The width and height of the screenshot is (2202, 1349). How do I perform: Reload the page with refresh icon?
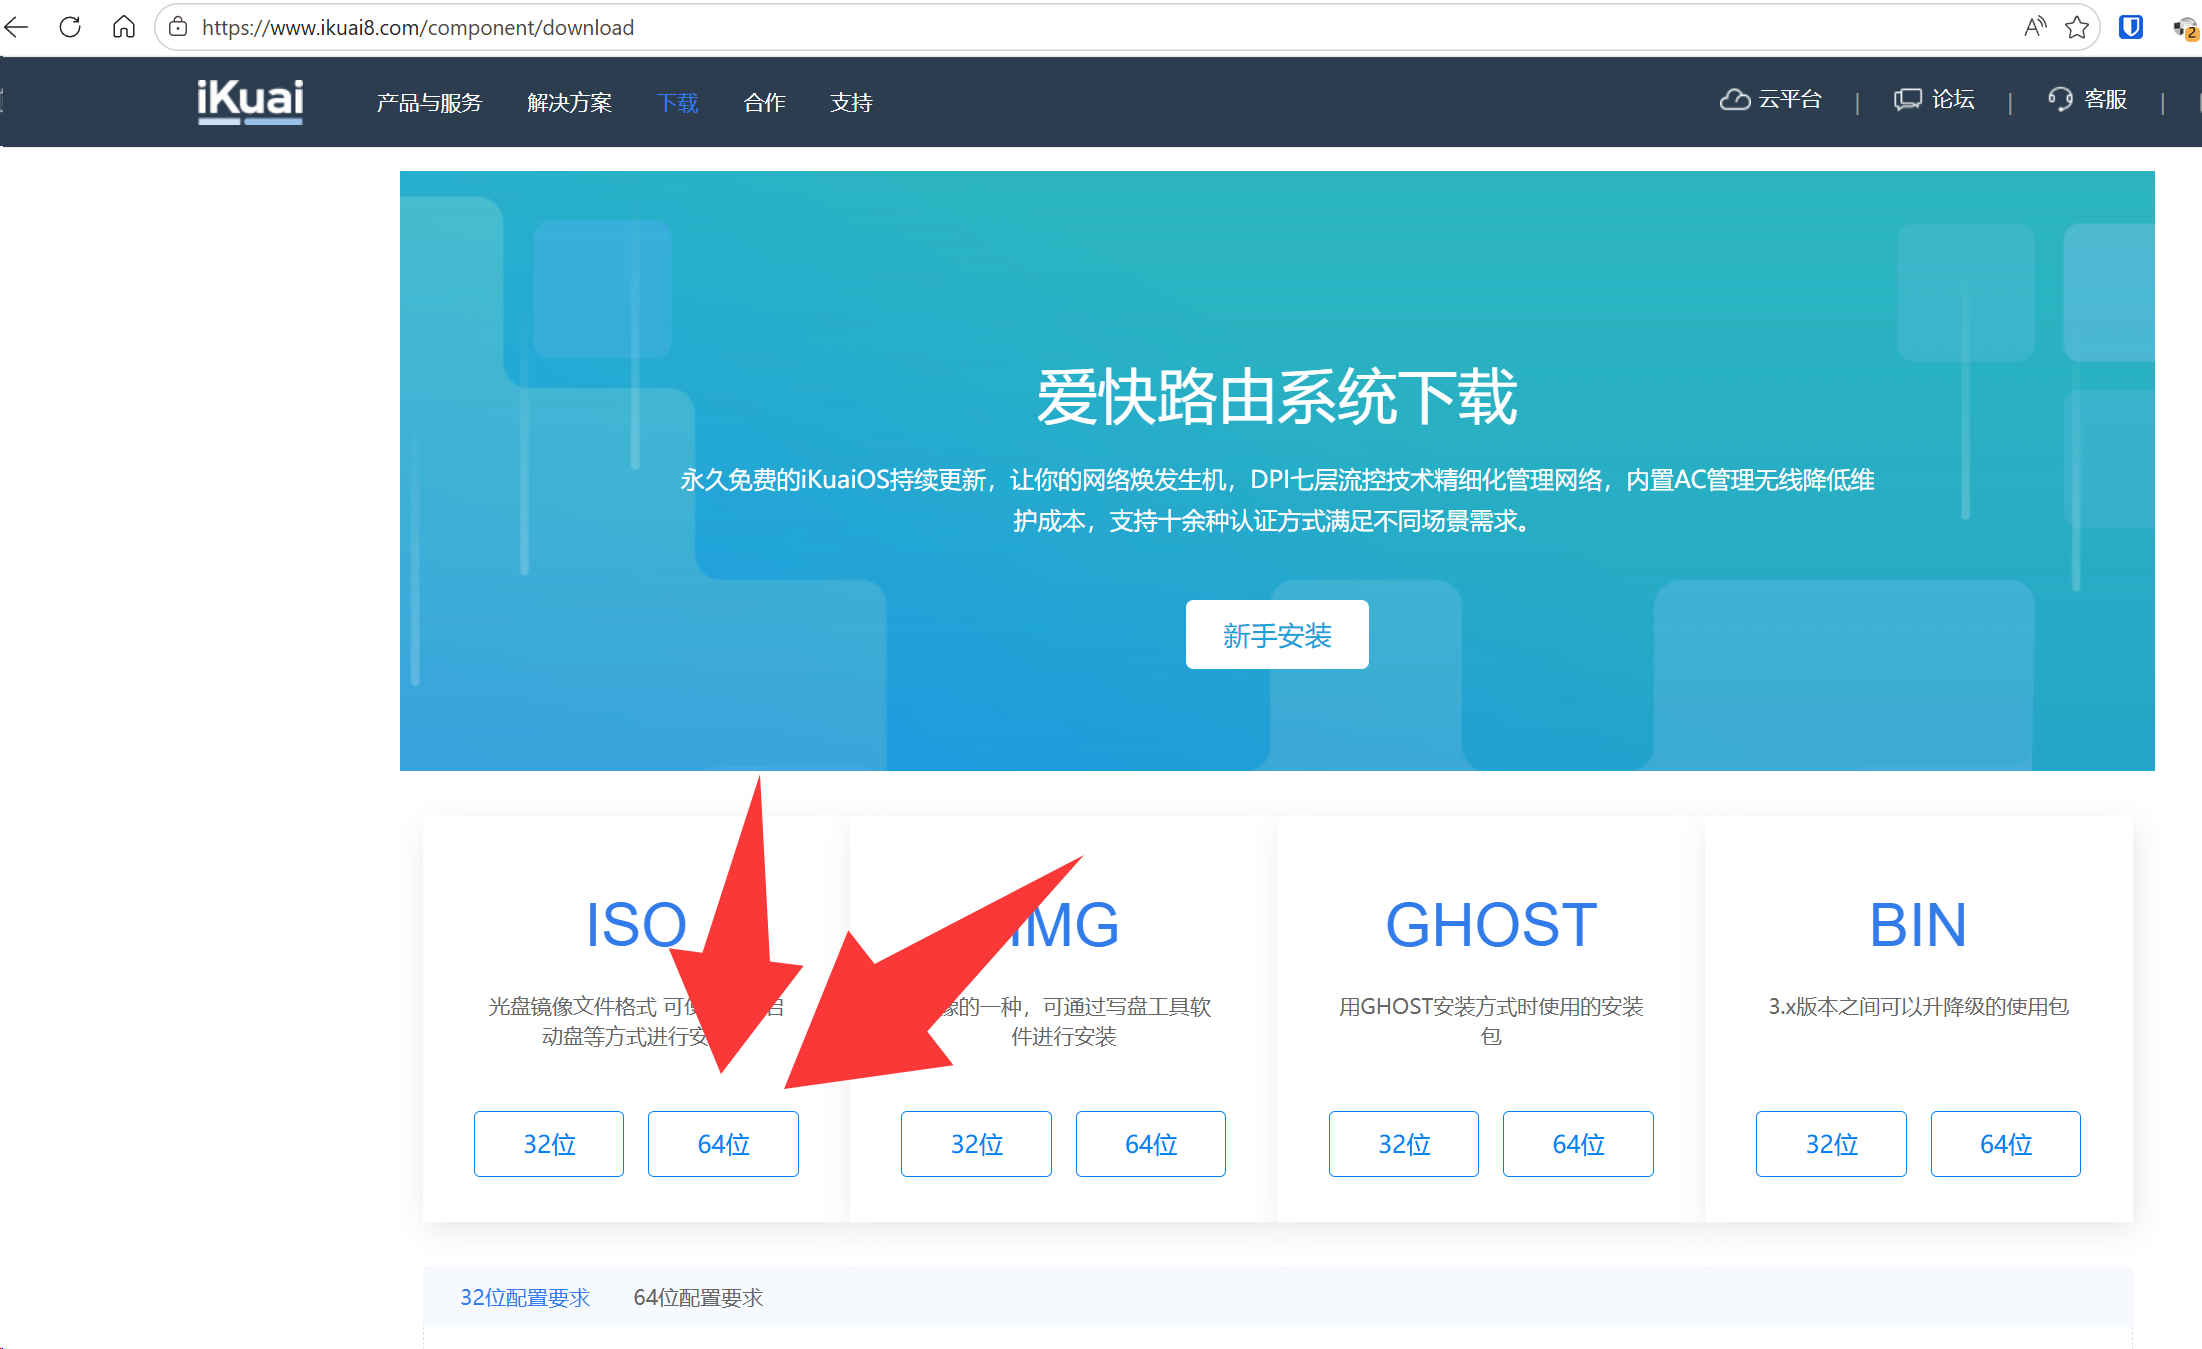[70, 27]
